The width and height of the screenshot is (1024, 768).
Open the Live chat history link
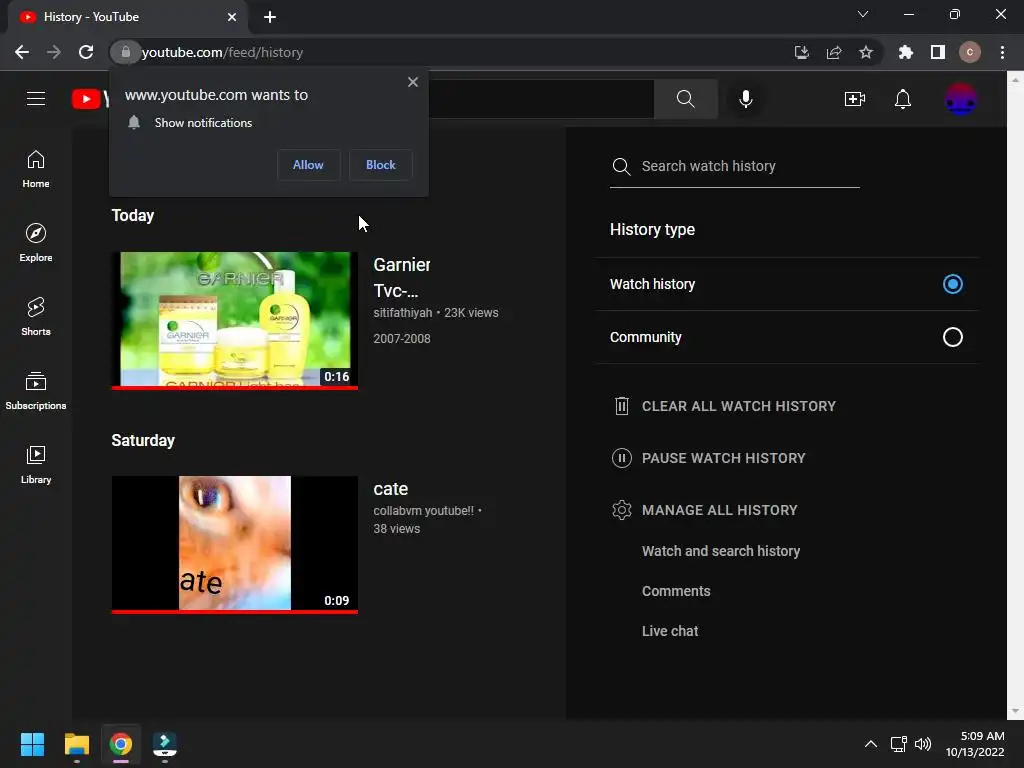click(x=669, y=631)
